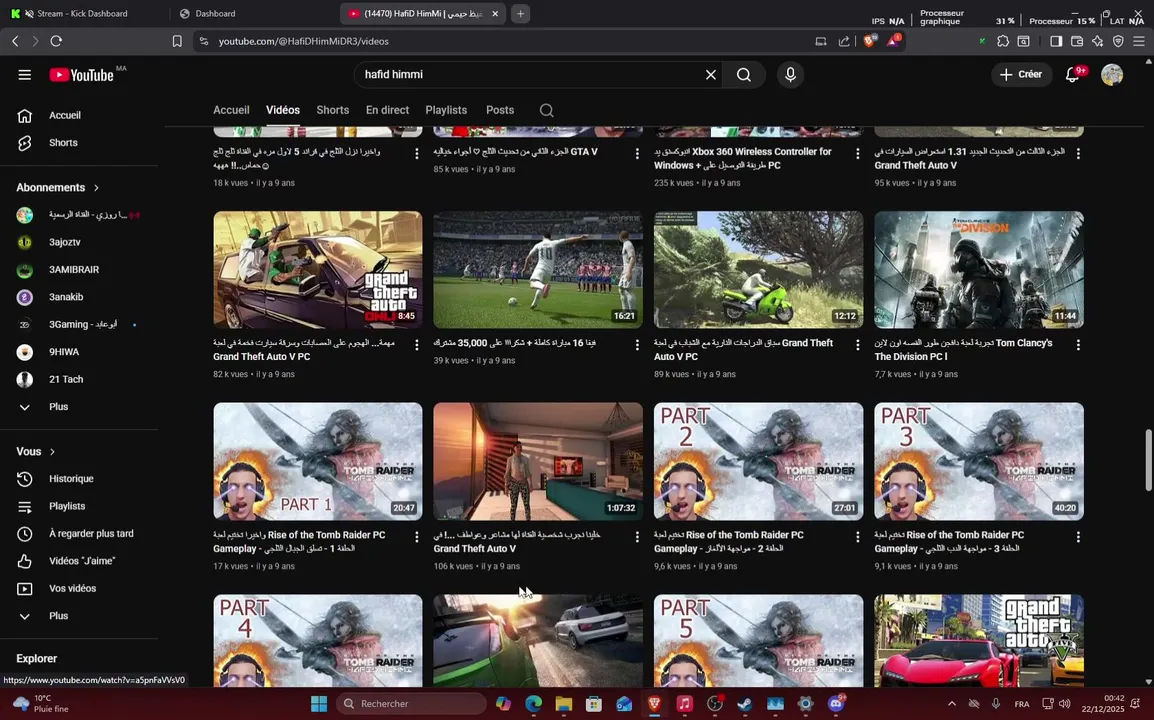
Task: Open the notifications bell
Action: tap(1072, 75)
